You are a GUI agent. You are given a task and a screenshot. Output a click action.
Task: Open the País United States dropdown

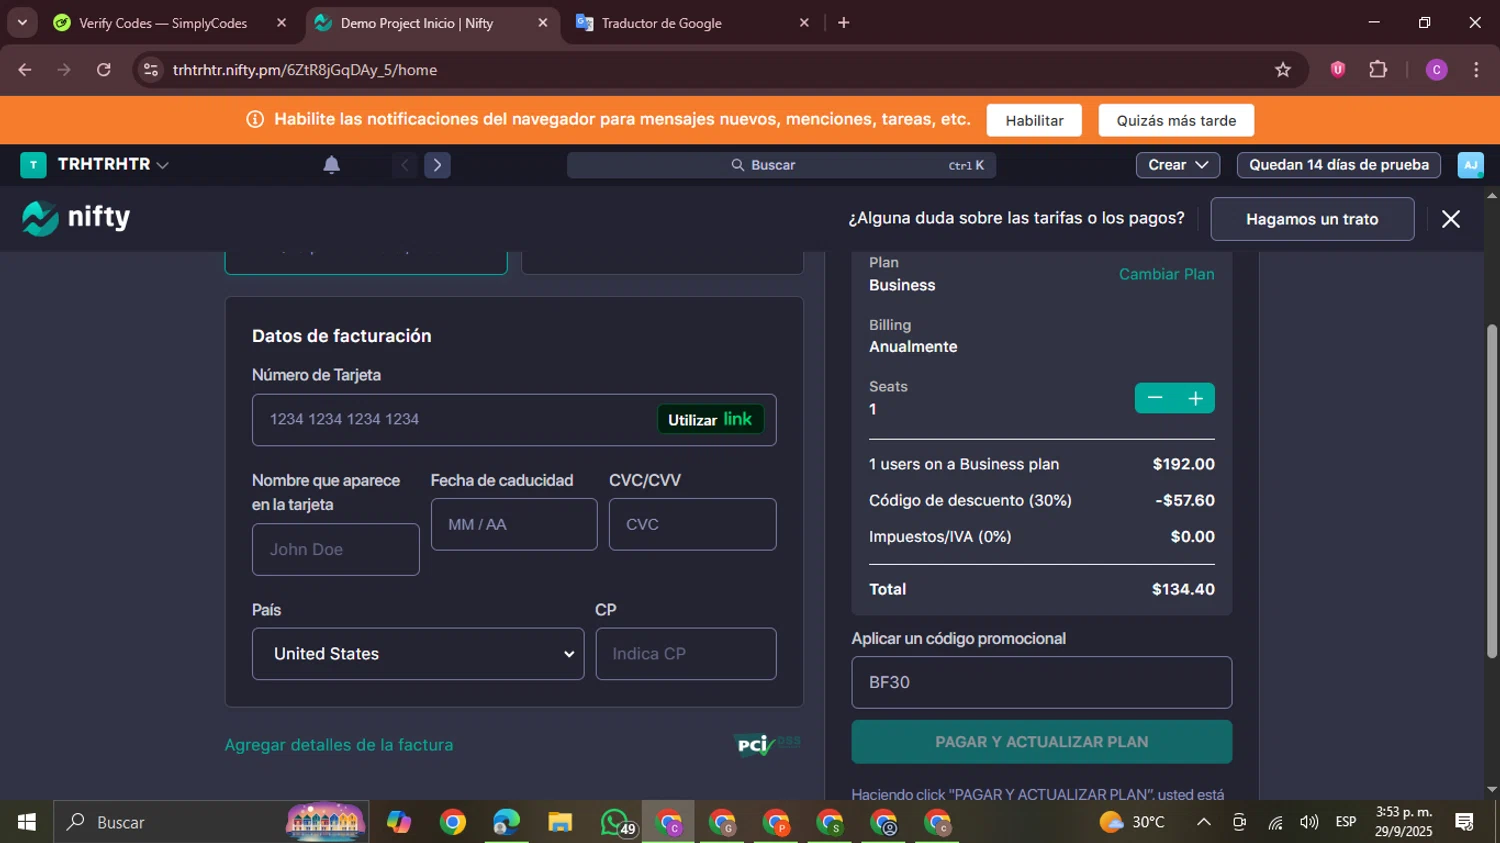[x=418, y=654]
